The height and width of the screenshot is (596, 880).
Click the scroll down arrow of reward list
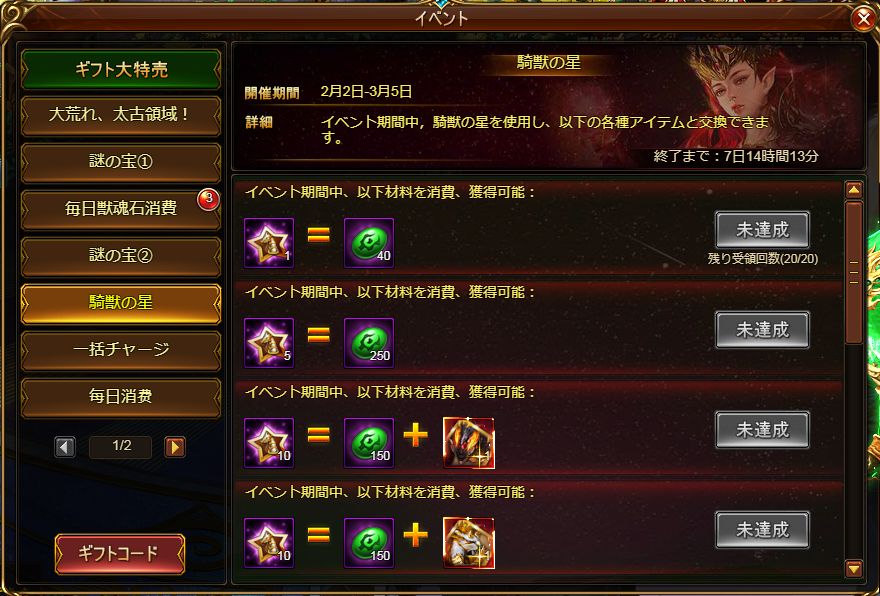(854, 569)
